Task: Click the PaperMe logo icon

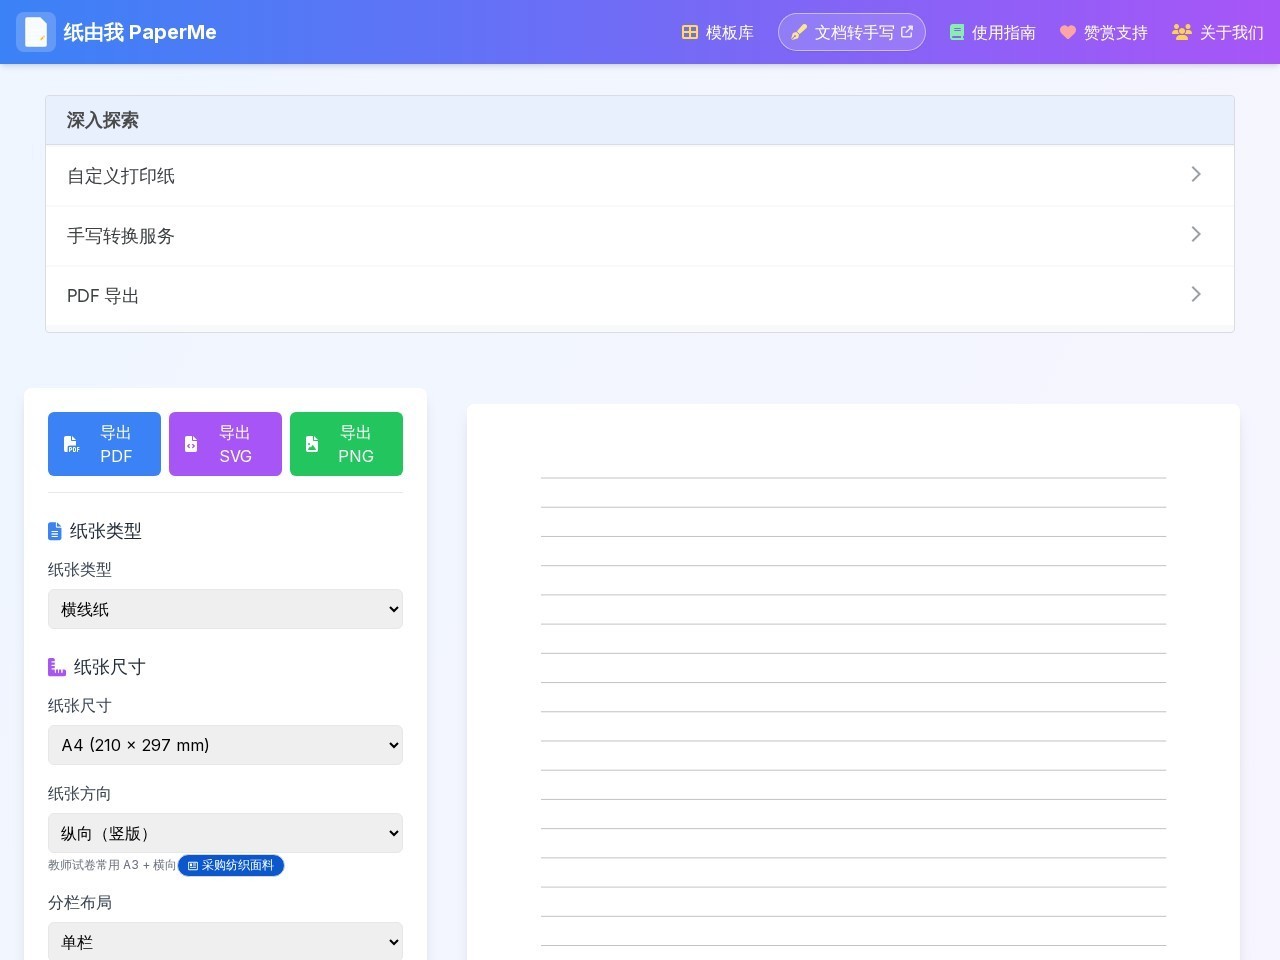Action: (36, 32)
